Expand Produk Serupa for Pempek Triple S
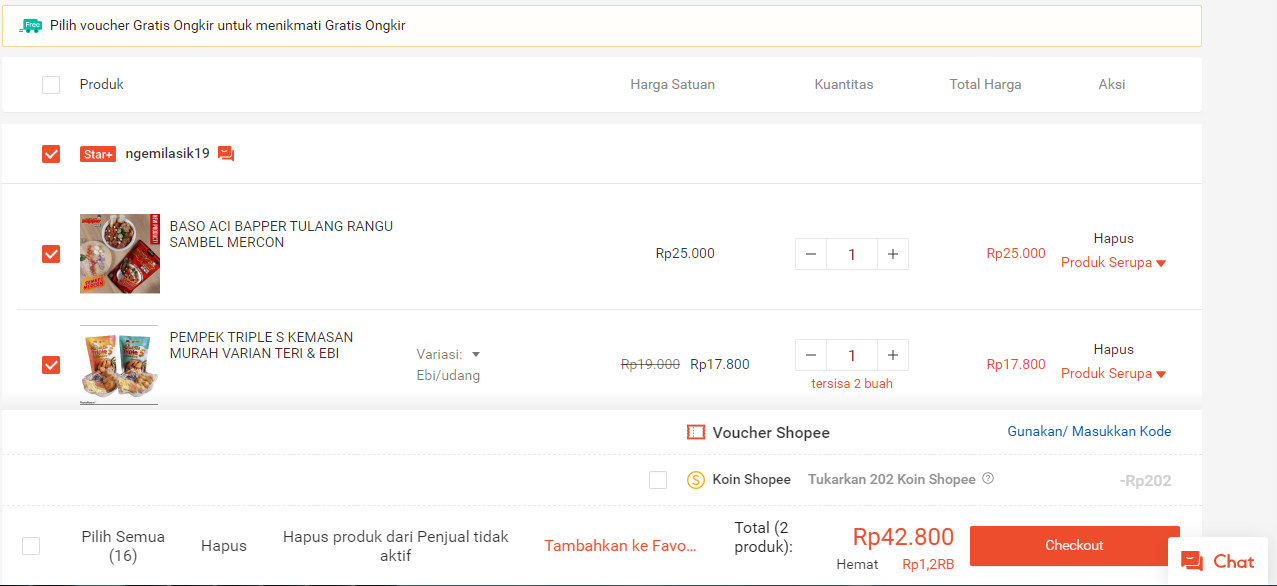Image resolution: width=1277 pixels, height=586 pixels. [x=1113, y=373]
